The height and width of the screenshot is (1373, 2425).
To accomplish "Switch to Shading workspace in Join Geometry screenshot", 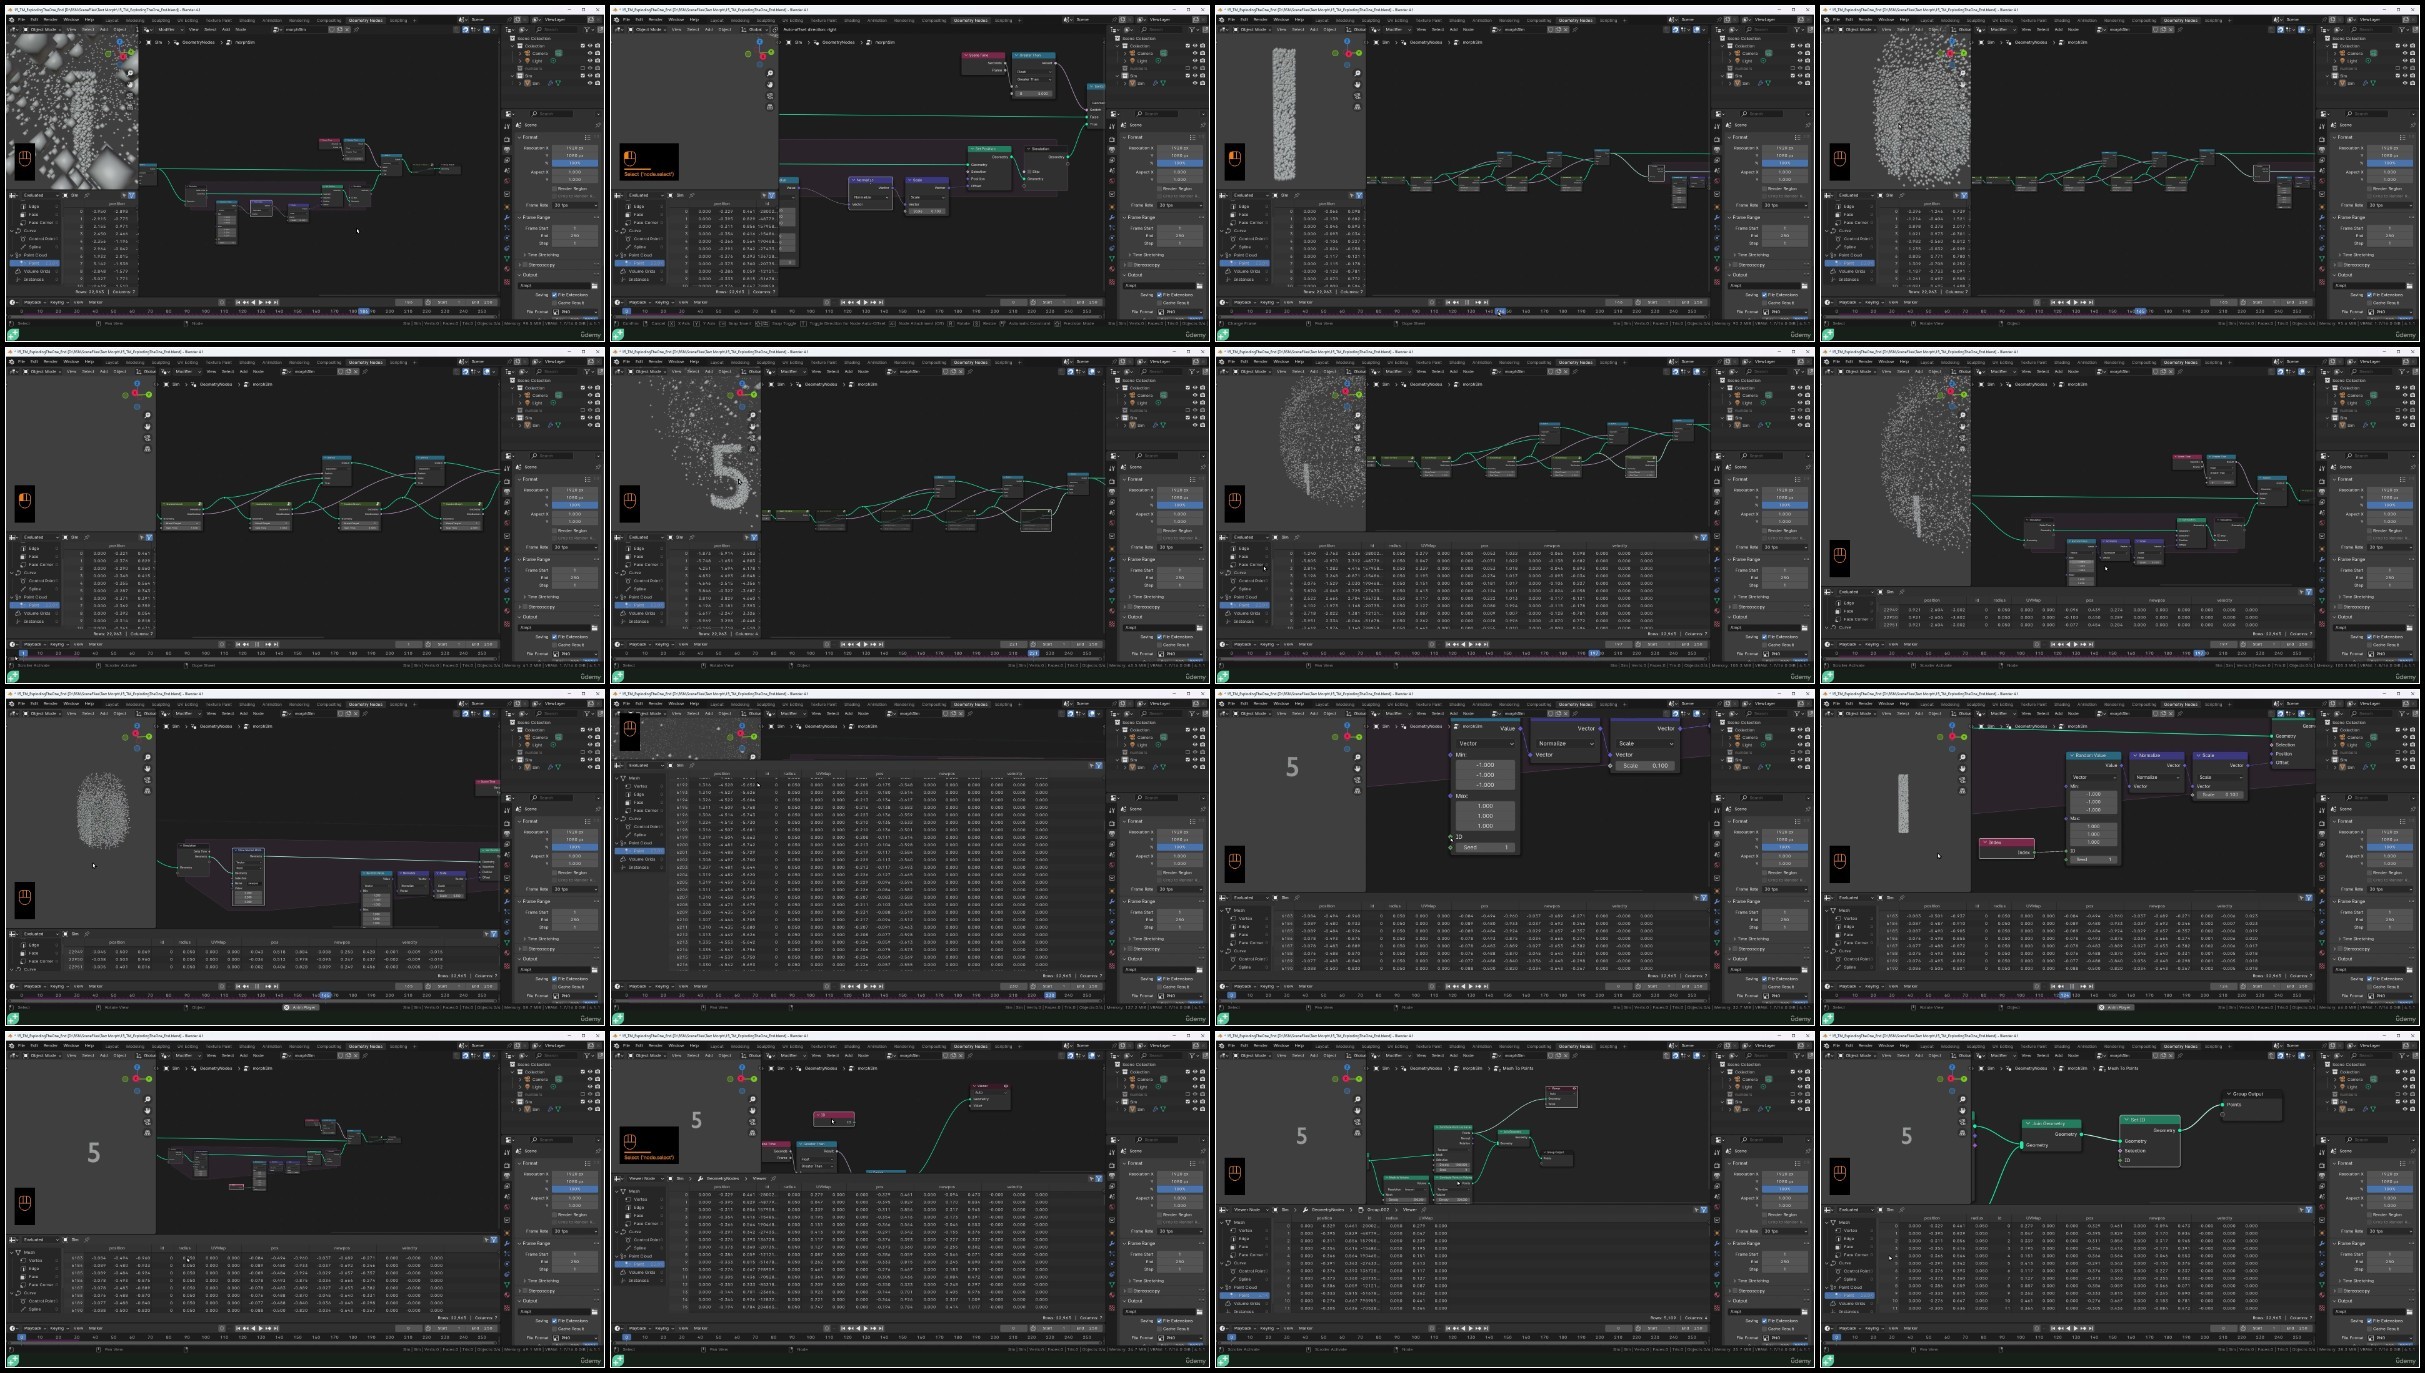I will (x=2062, y=1046).
